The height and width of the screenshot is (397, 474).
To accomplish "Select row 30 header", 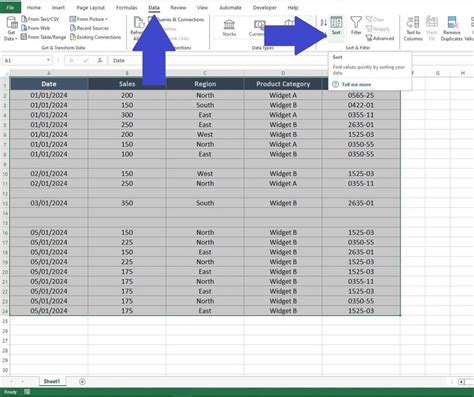I will 5,370.
